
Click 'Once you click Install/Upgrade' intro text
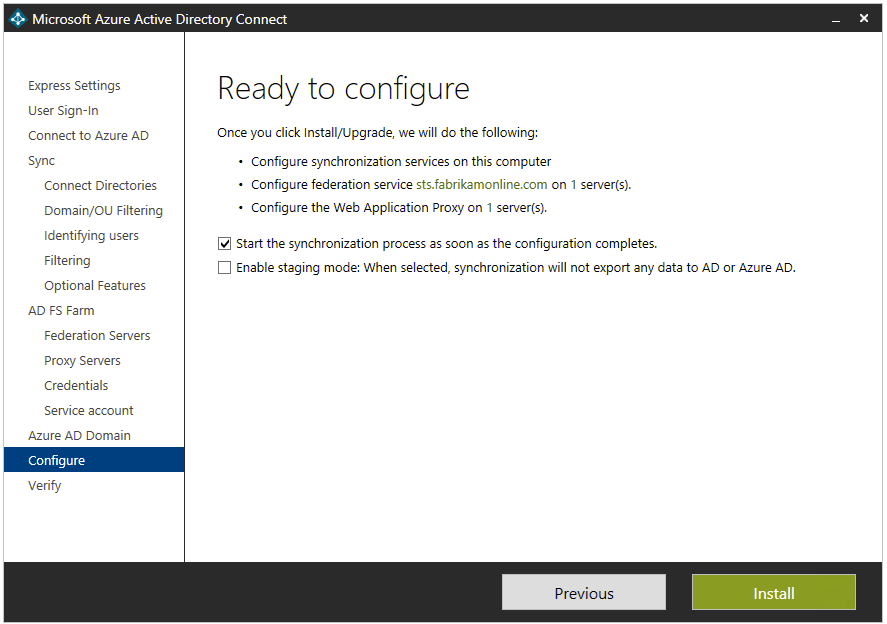377,132
